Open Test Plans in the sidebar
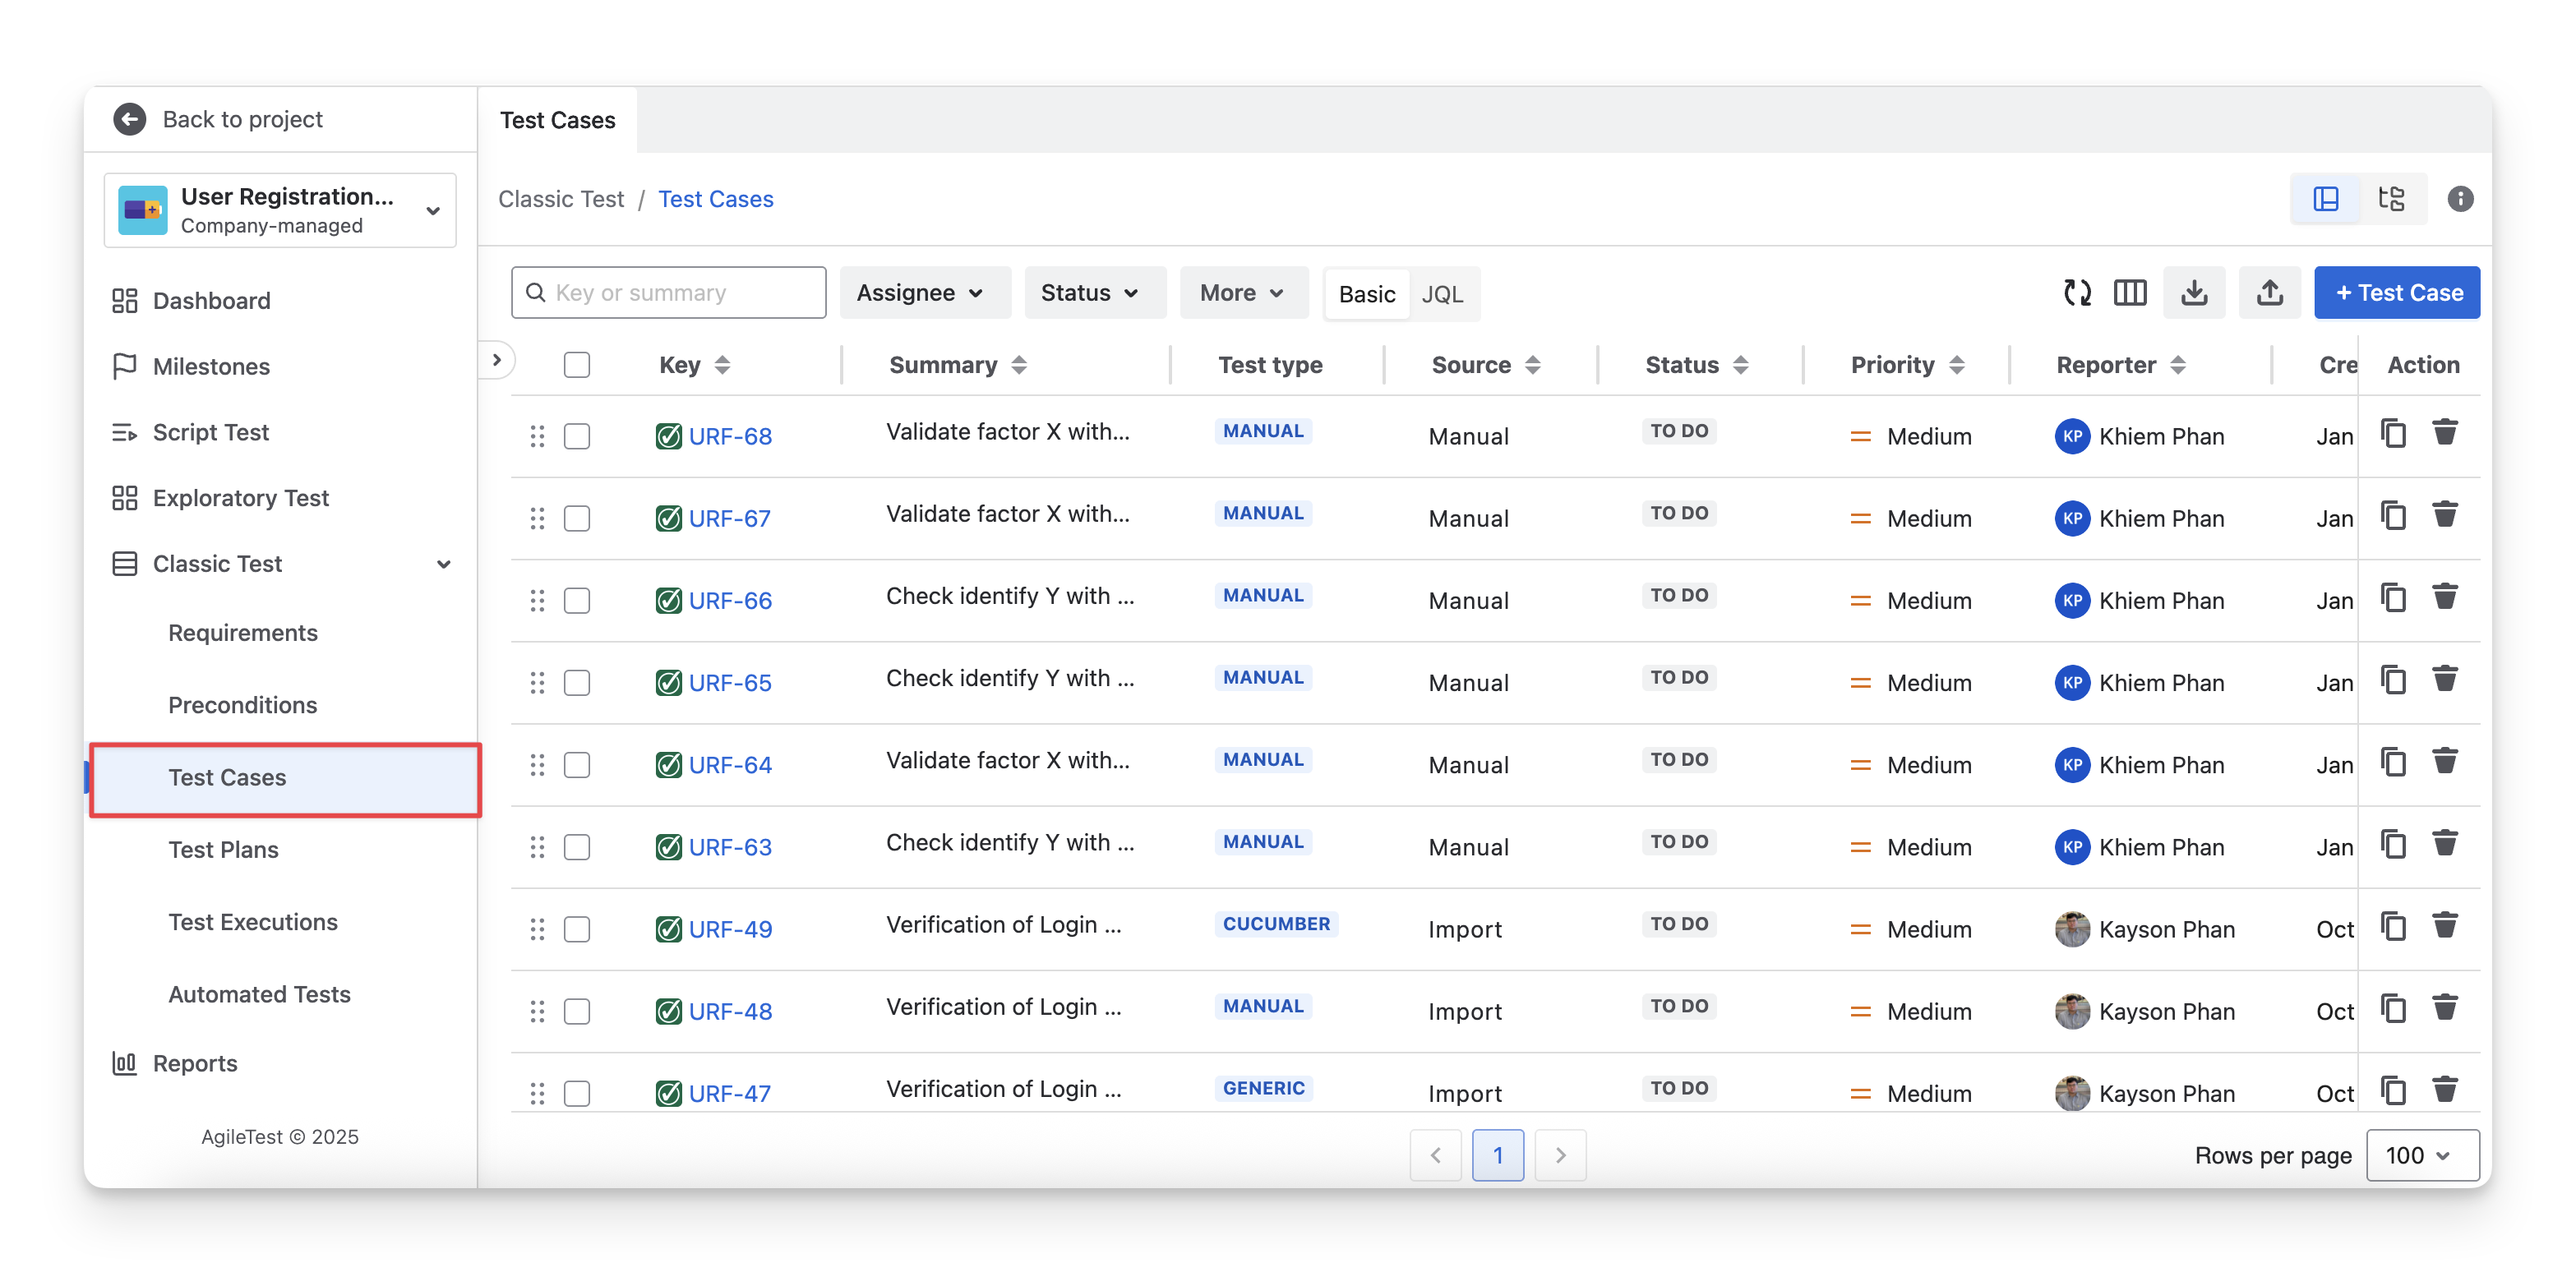The height and width of the screenshot is (1272, 2576). [224, 849]
